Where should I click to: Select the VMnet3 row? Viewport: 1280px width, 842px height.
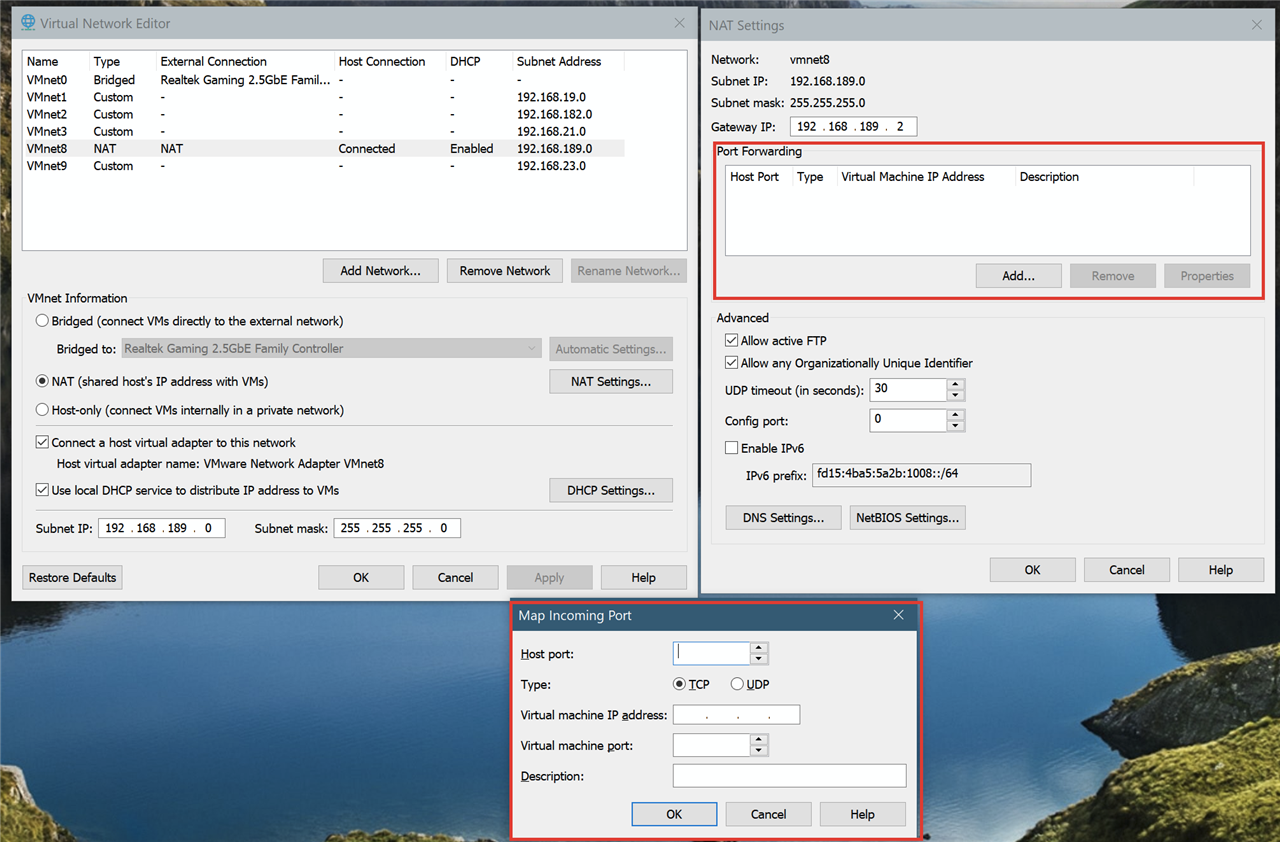point(325,131)
